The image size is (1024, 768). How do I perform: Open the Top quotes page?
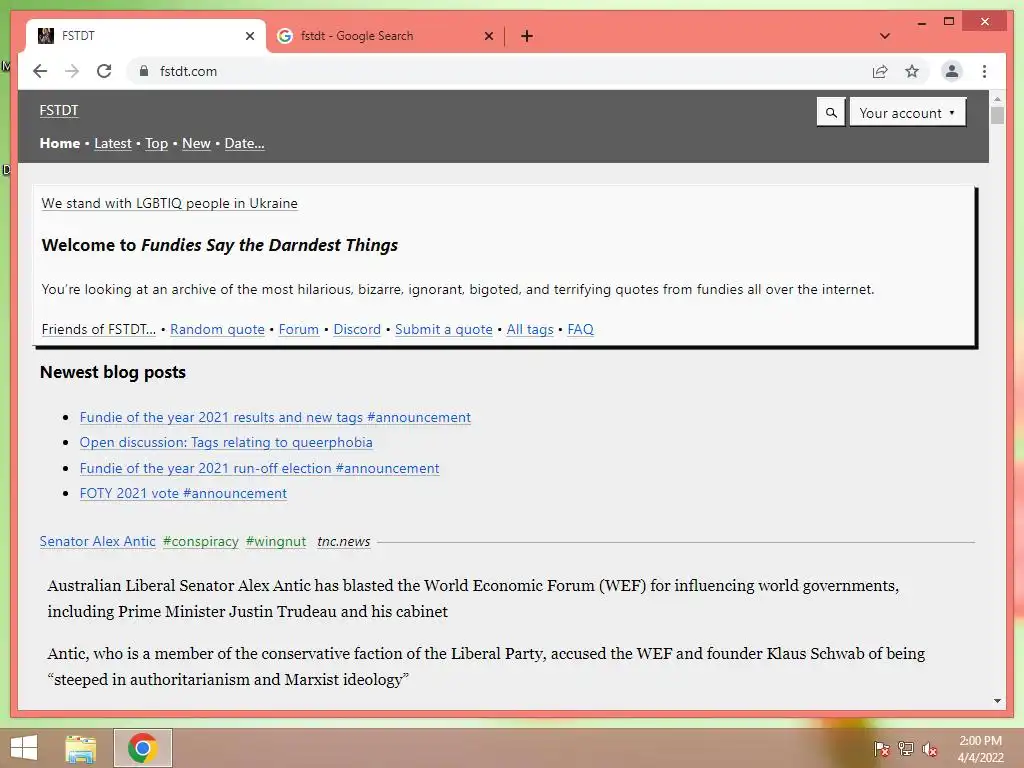(156, 143)
